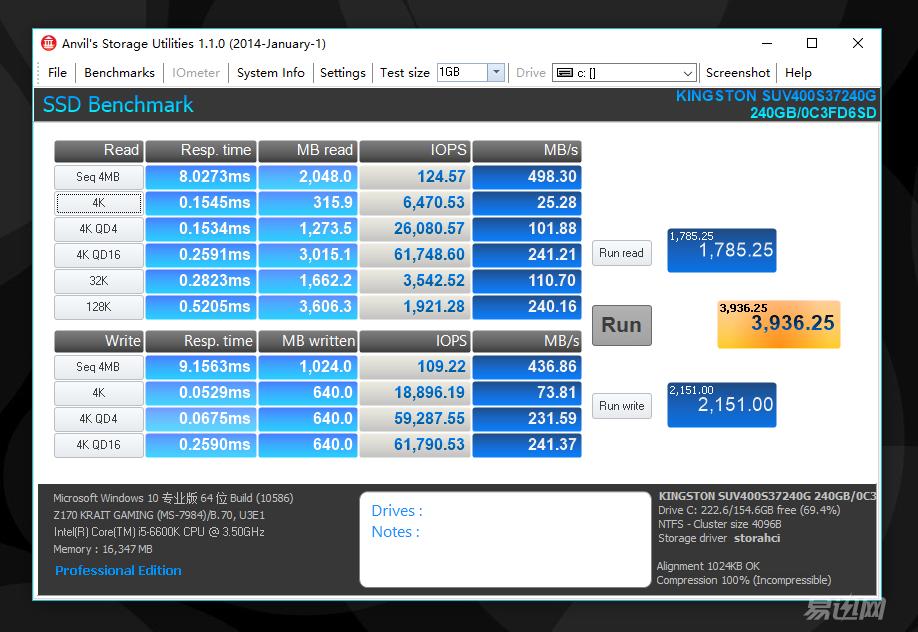The height and width of the screenshot is (632, 918).
Task: Open the Help menu
Action: coord(798,73)
